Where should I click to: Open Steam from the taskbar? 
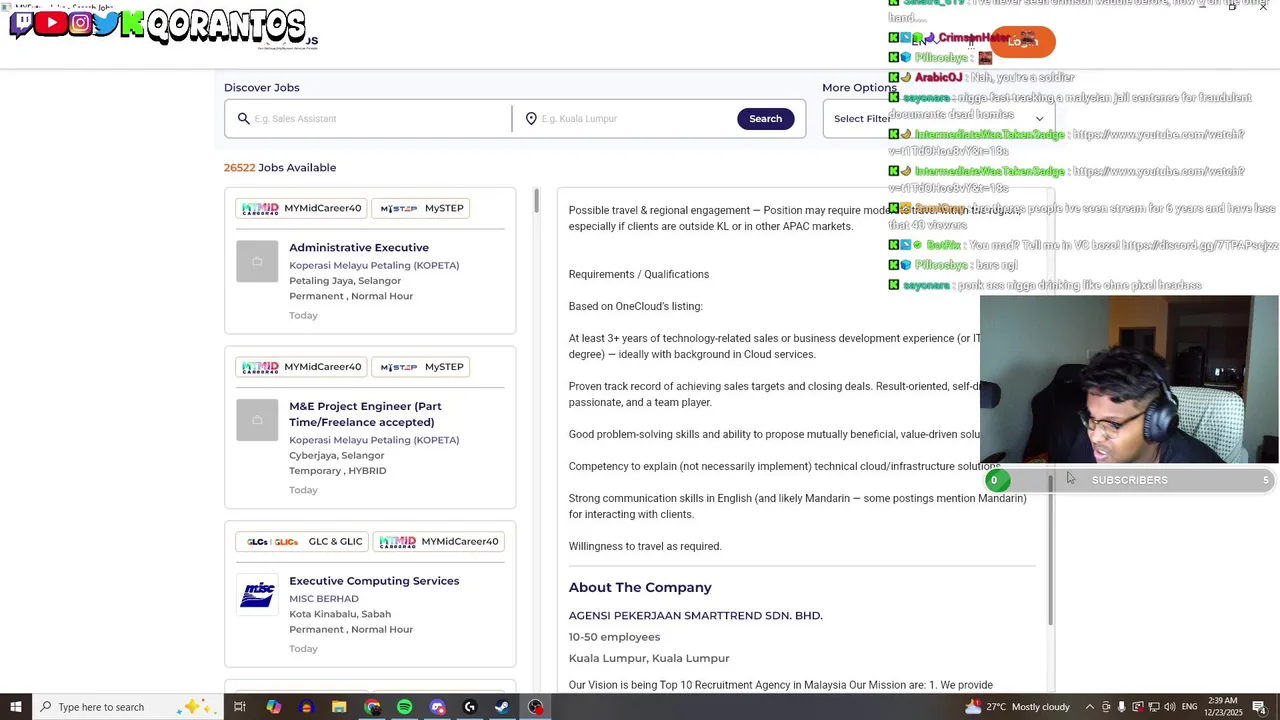click(502, 707)
